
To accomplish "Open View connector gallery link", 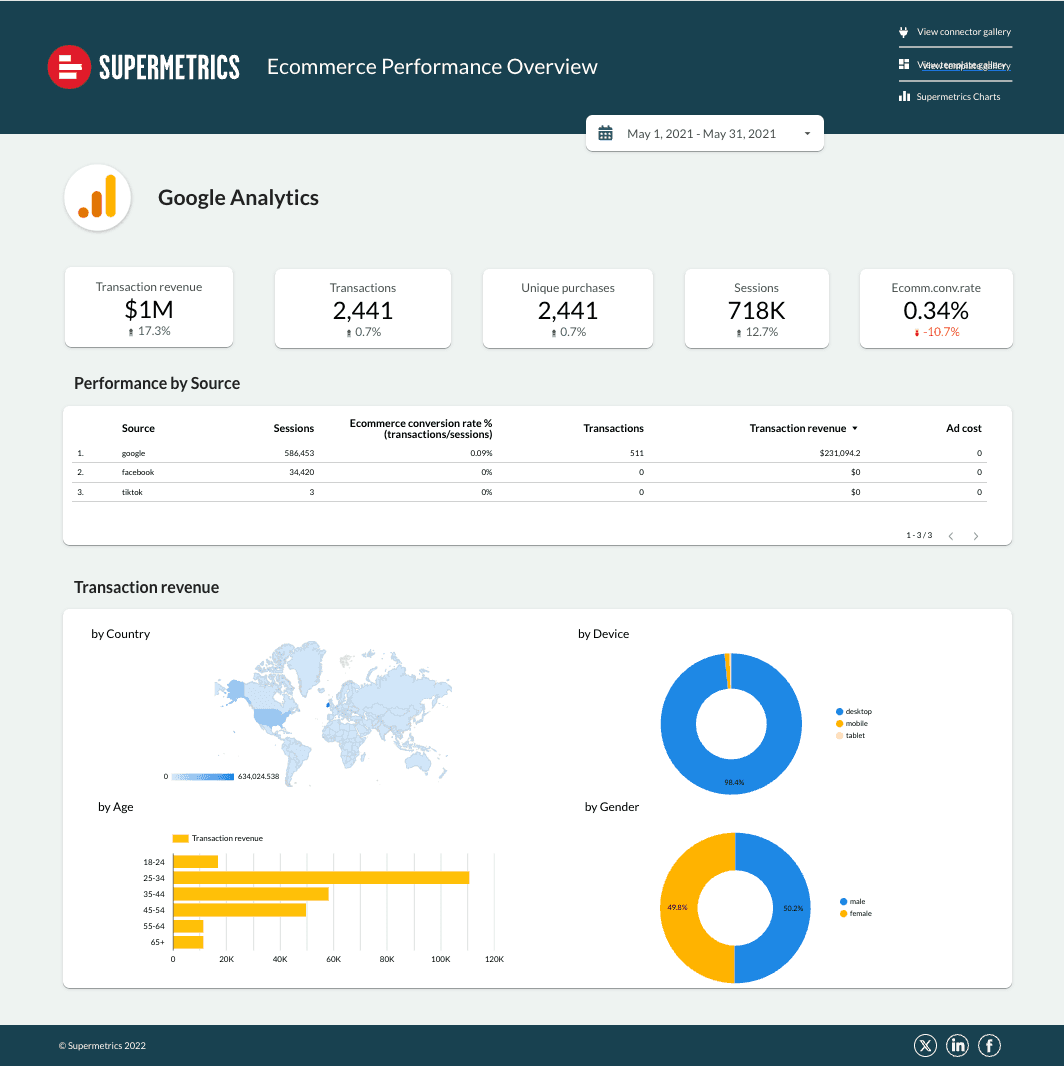I will pos(963,32).
